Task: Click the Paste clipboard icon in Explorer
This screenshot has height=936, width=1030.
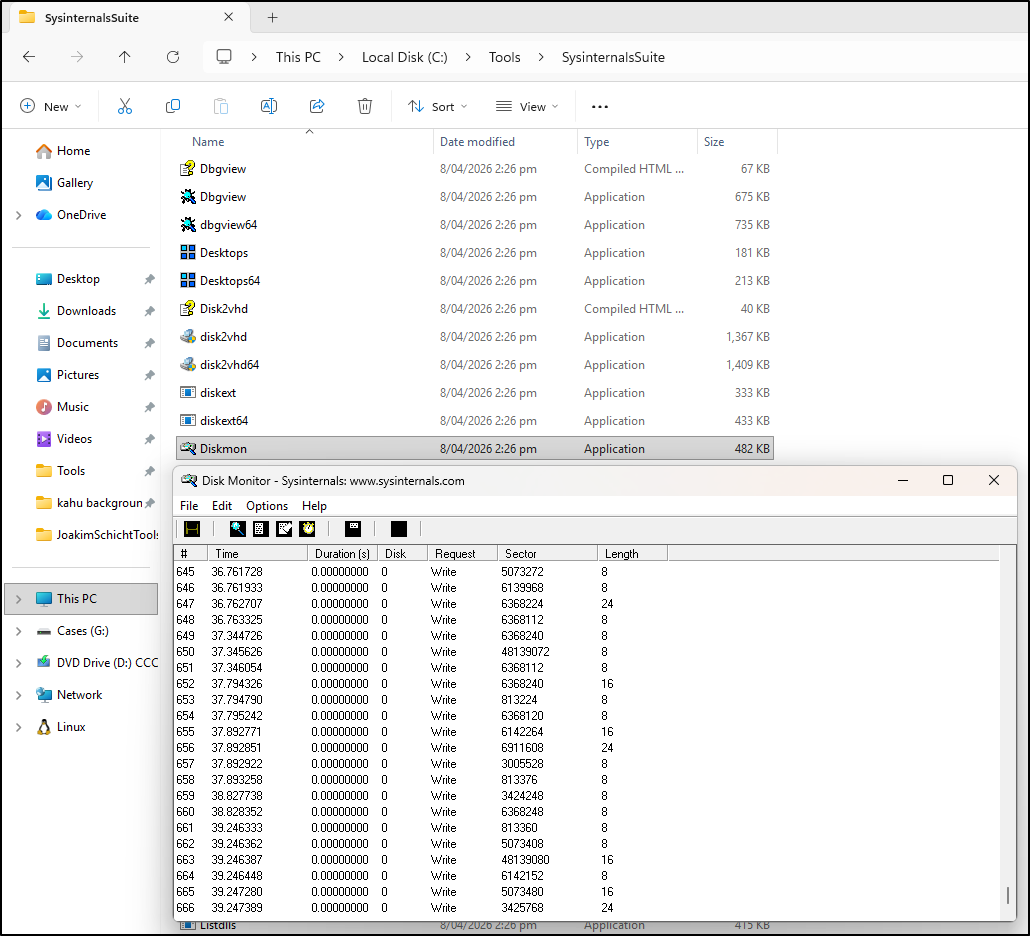Action: [221, 106]
